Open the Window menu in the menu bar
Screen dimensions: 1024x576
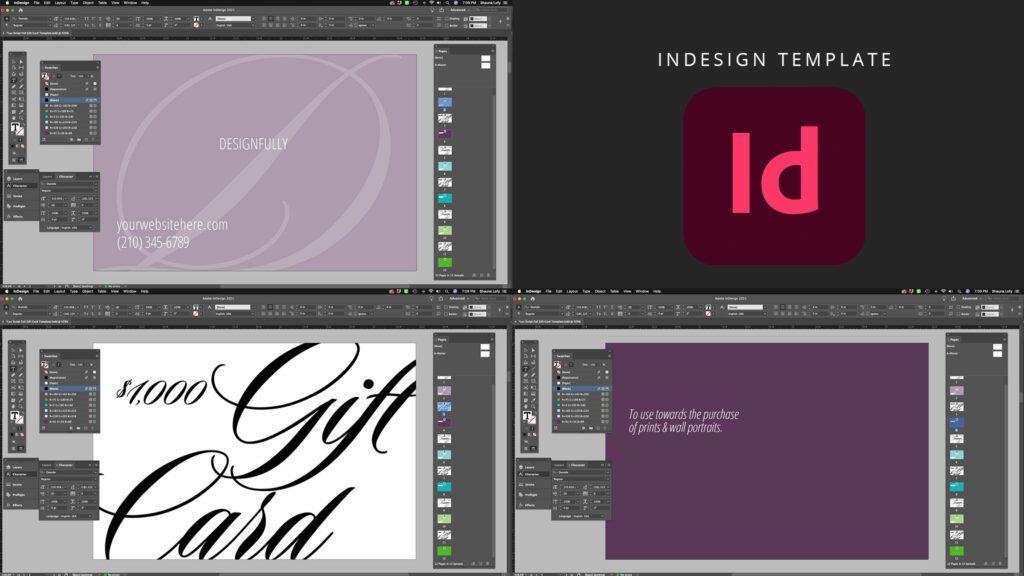pyautogui.click(x=130, y=3)
